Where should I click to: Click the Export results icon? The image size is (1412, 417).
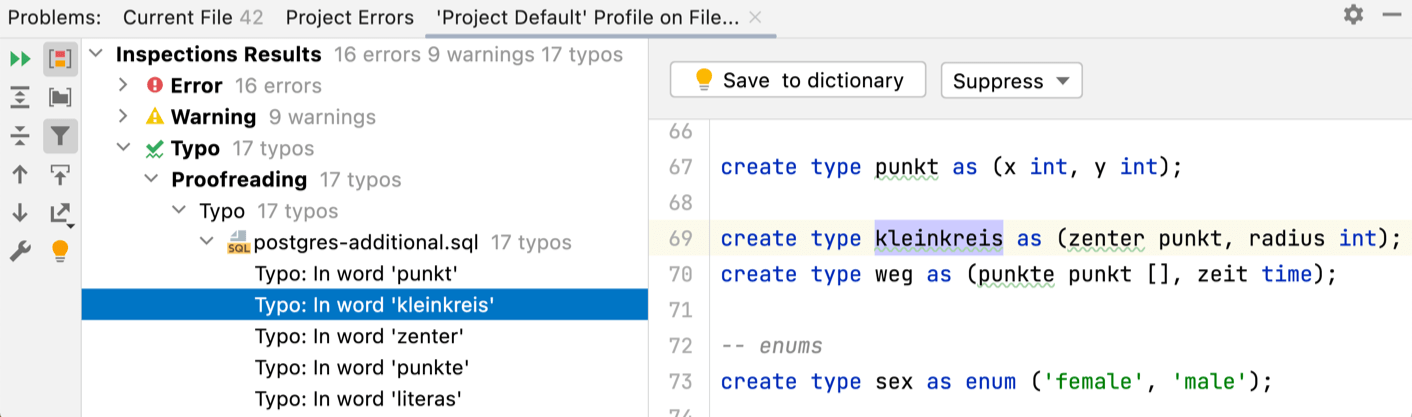coord(60,212)
